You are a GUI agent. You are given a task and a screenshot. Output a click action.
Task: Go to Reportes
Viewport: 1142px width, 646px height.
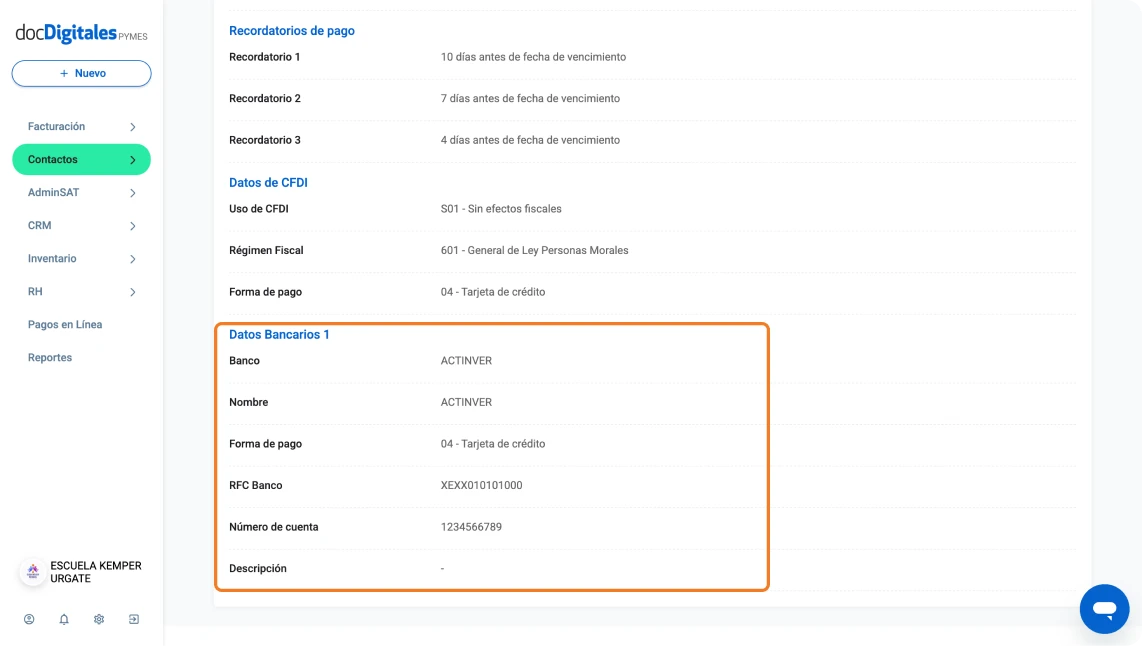click(x=50, y=358)
